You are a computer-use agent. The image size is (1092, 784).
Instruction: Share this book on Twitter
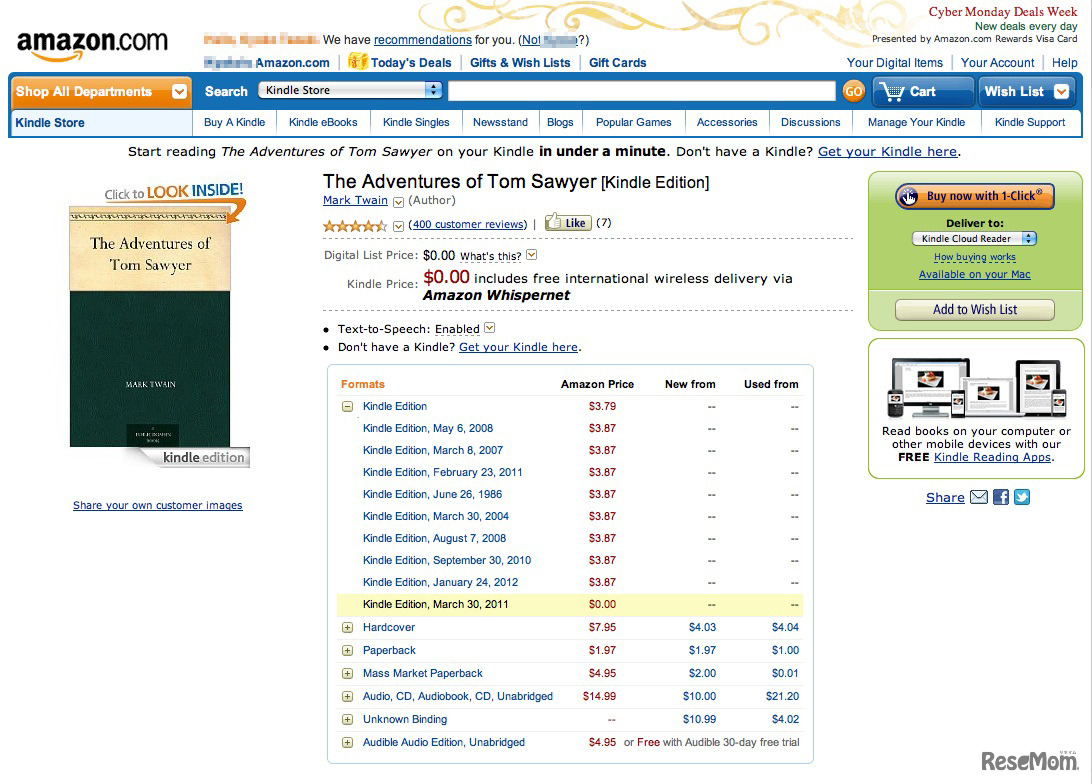(1022, 497)
